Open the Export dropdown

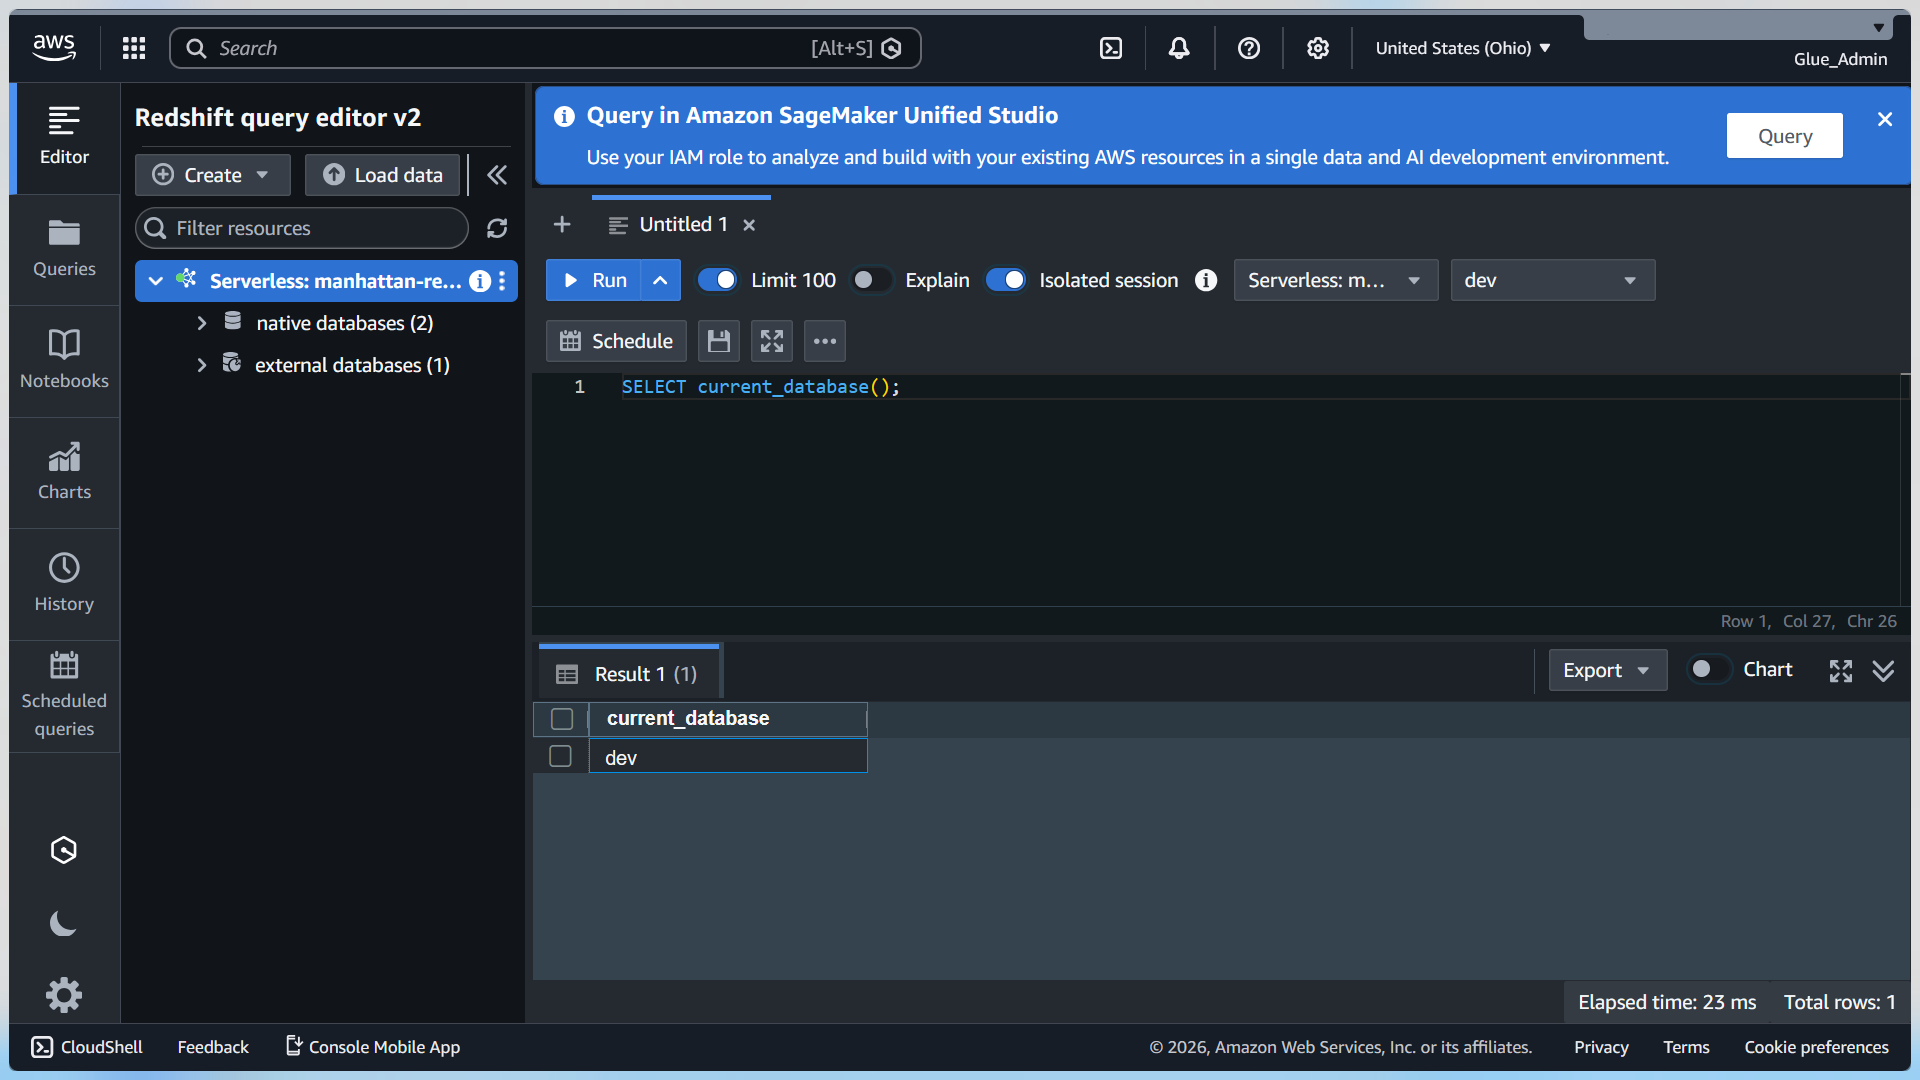(1607, 670)
